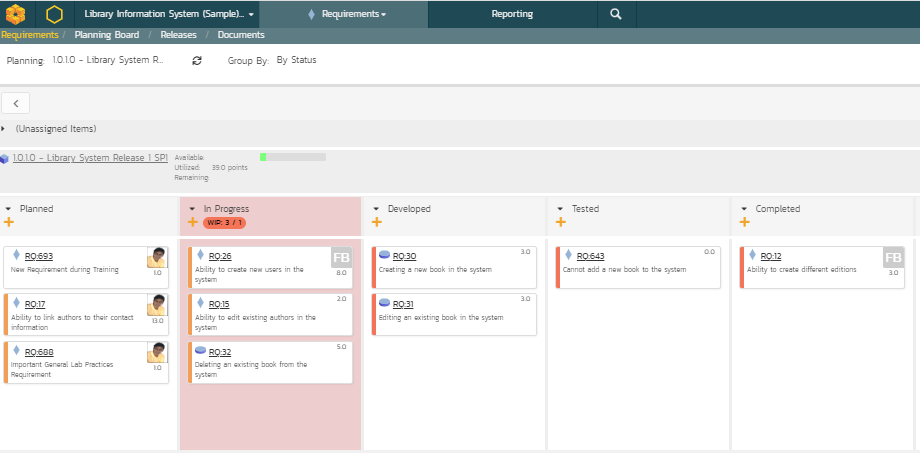The width and height of the screenshot is (920, 453).
Task: Click the hexagon workspace icon in header
Action: pos(54,14)
